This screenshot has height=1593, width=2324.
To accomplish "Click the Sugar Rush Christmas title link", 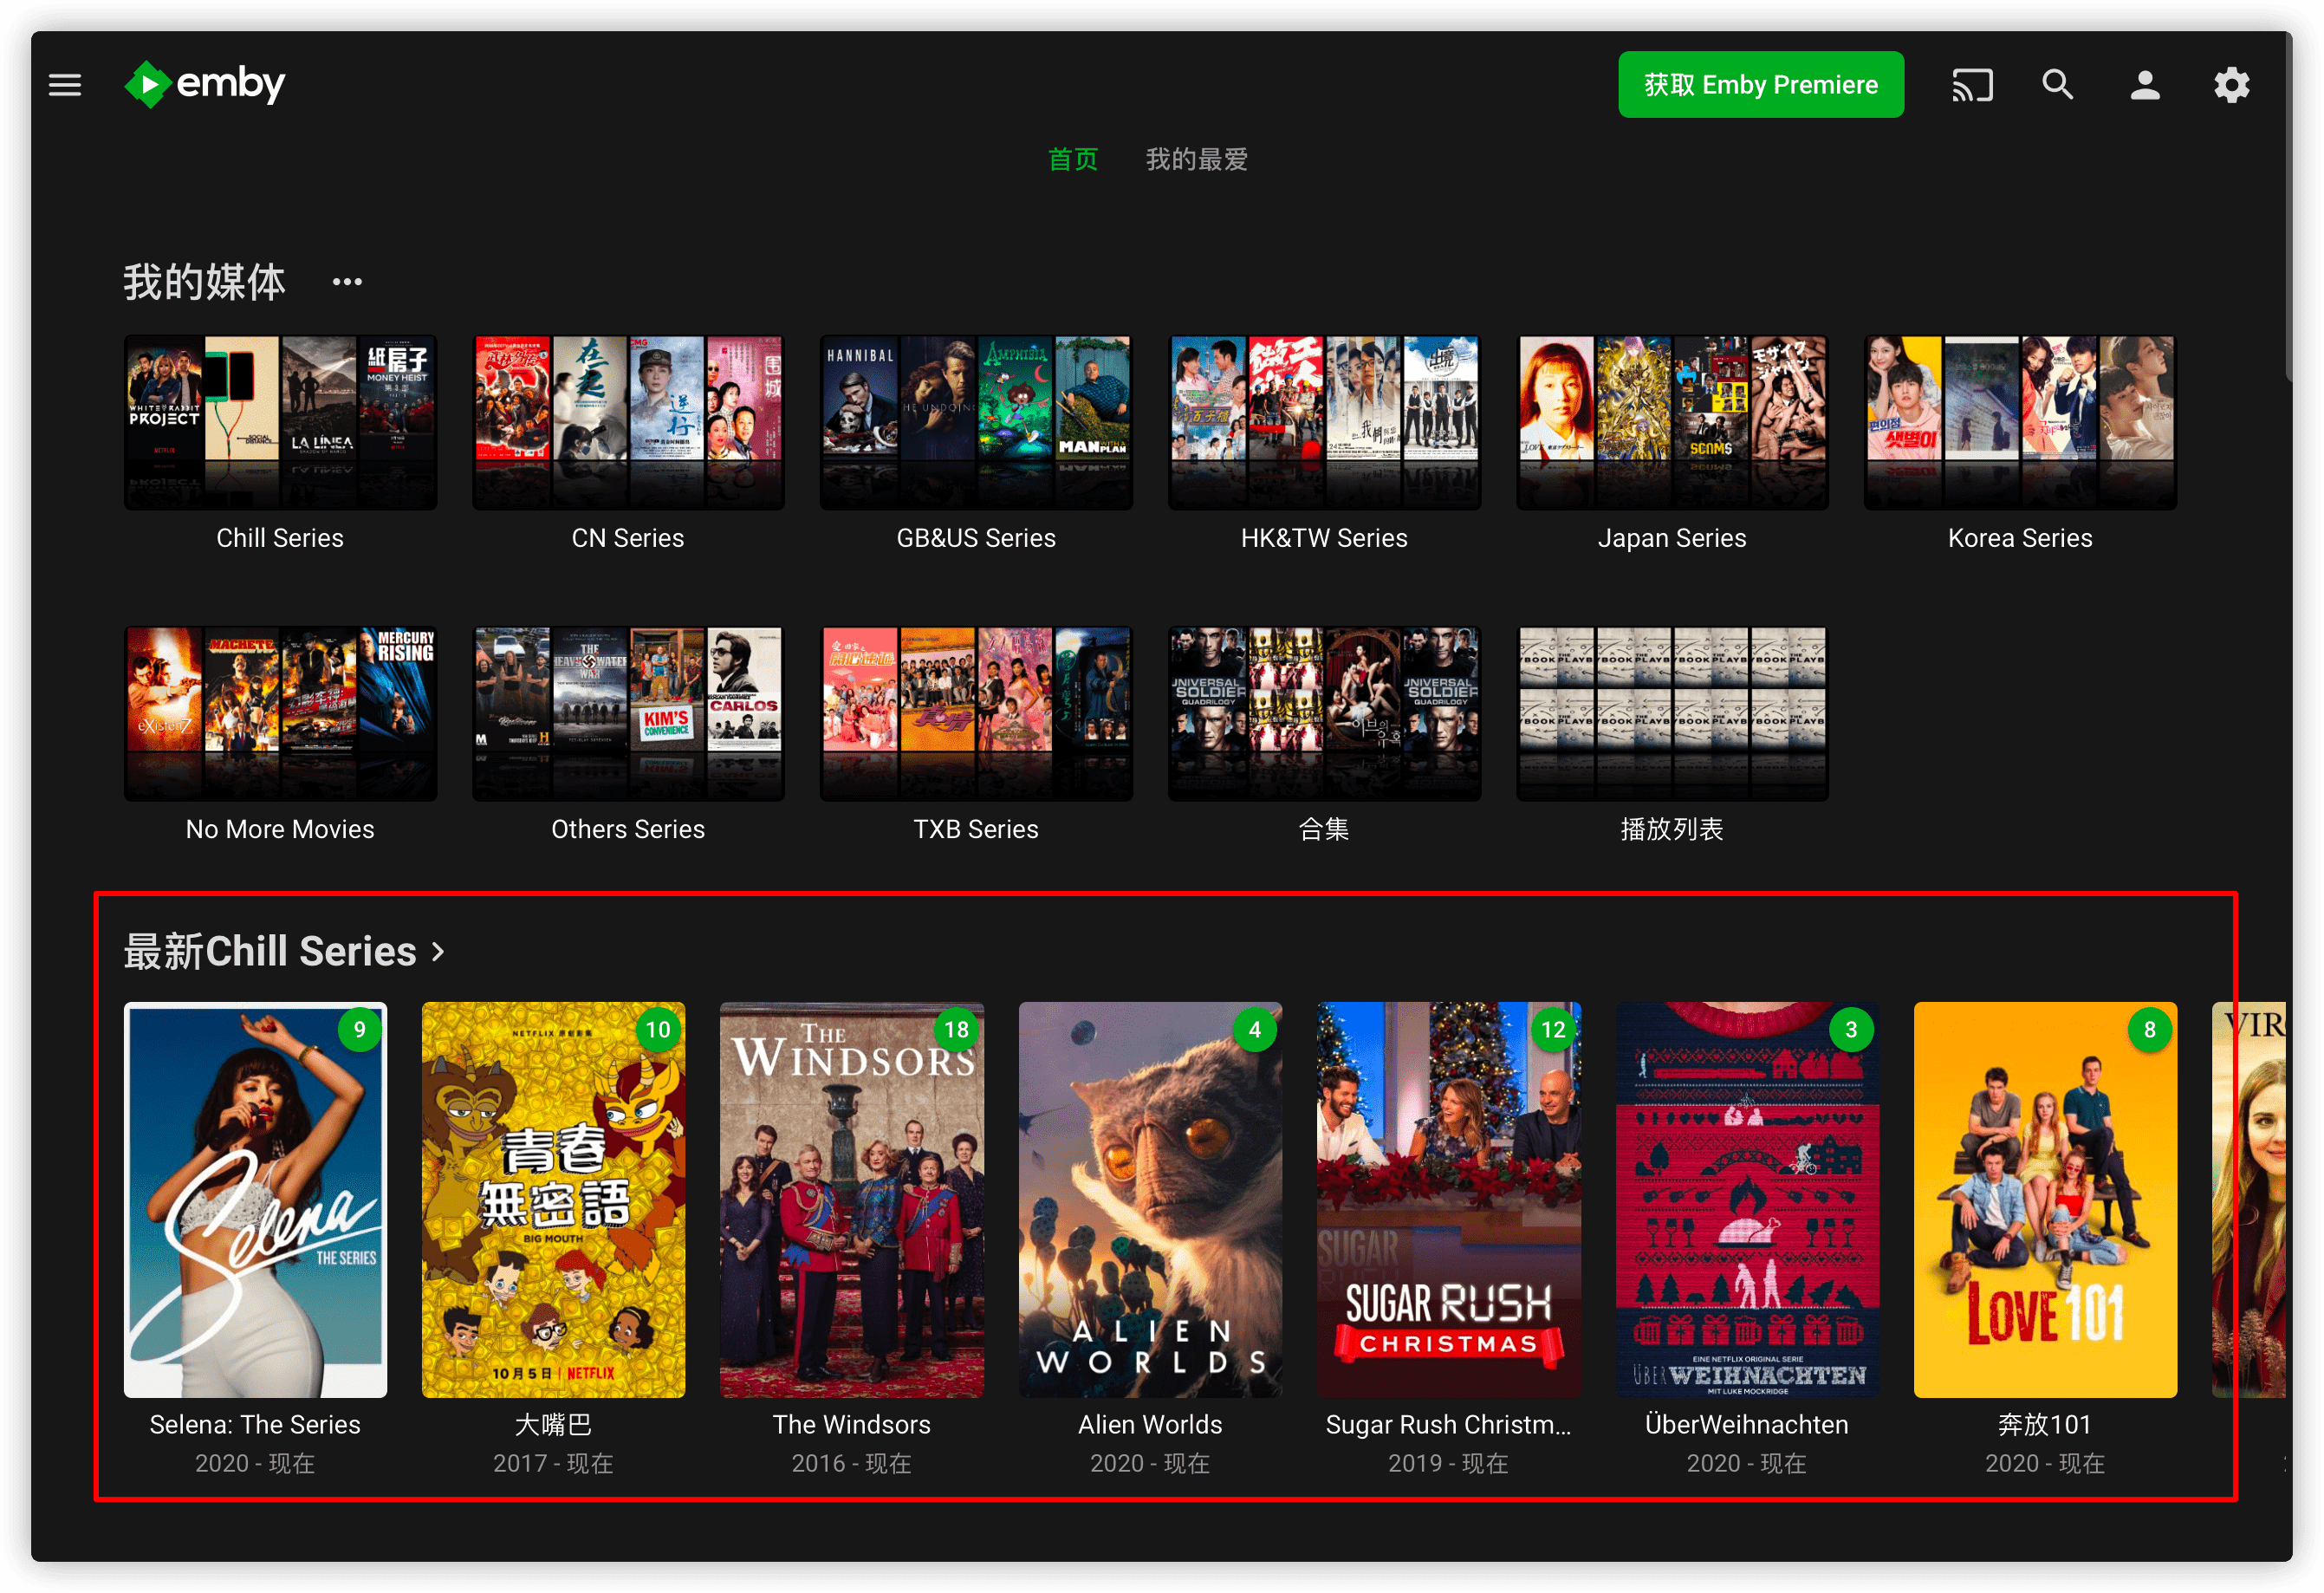I will [x=1447, y=1424].
